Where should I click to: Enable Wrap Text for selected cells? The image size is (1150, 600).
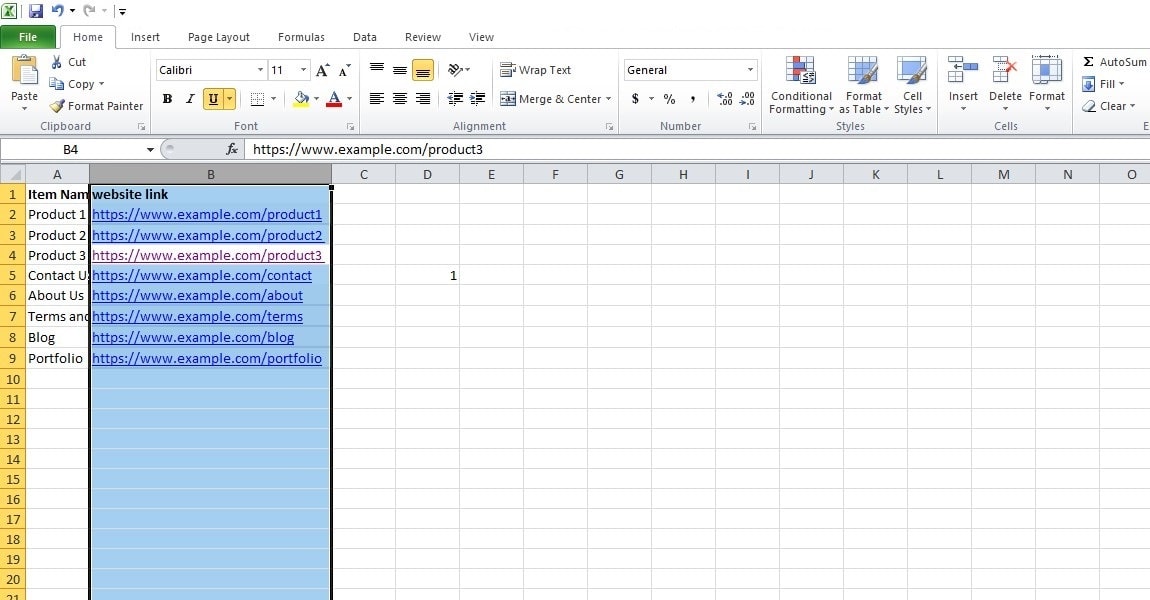coord(535,70)
